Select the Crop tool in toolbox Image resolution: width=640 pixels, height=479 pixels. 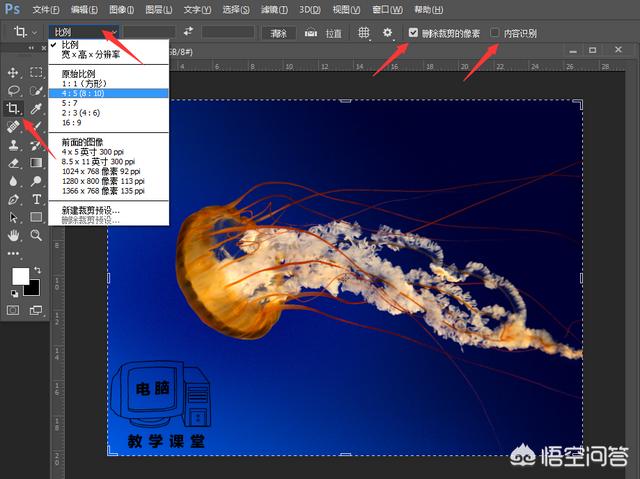[13, 108]
